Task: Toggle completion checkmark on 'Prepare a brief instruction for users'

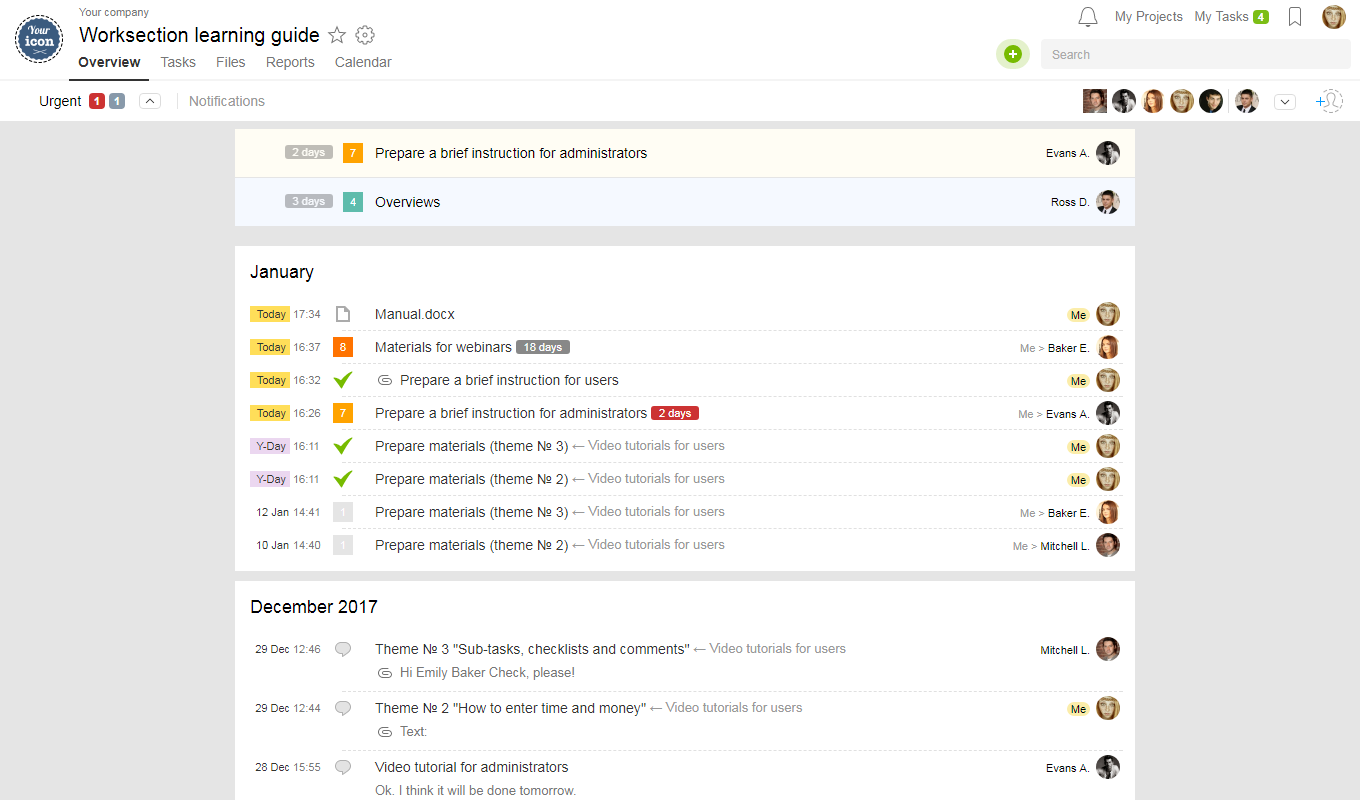Action: coord(343,380)
